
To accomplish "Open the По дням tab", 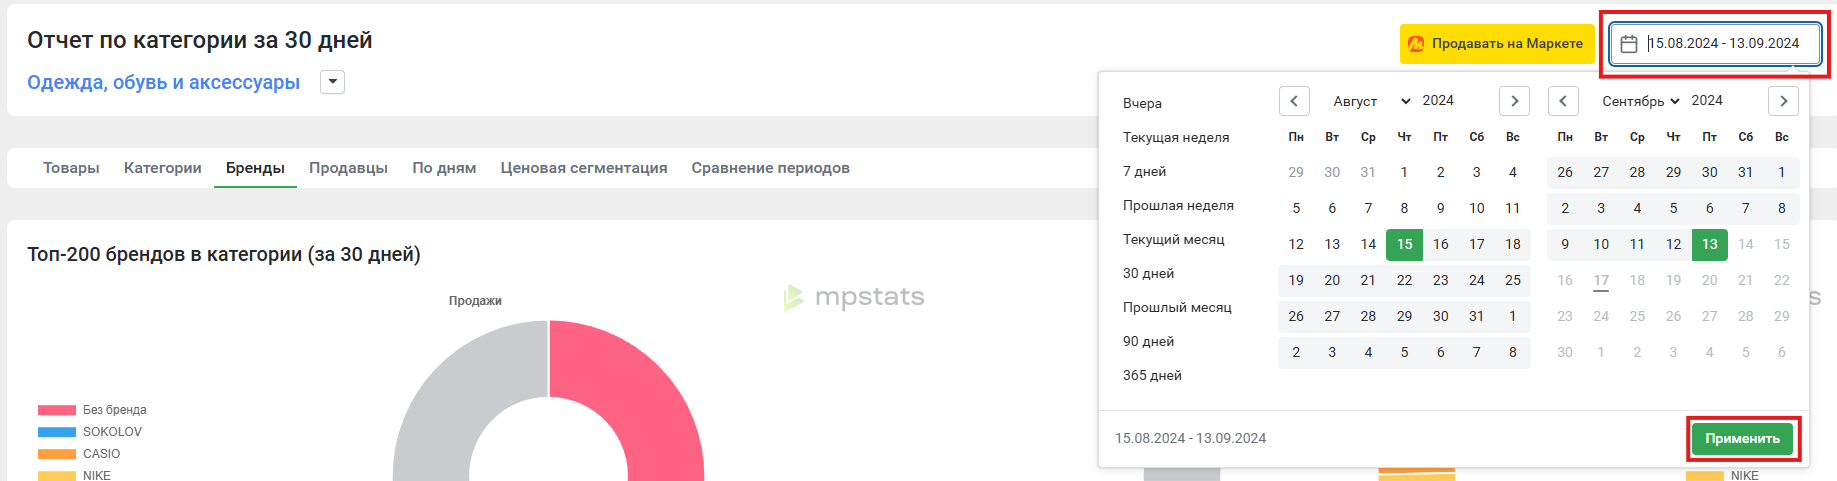I will 444,168.
